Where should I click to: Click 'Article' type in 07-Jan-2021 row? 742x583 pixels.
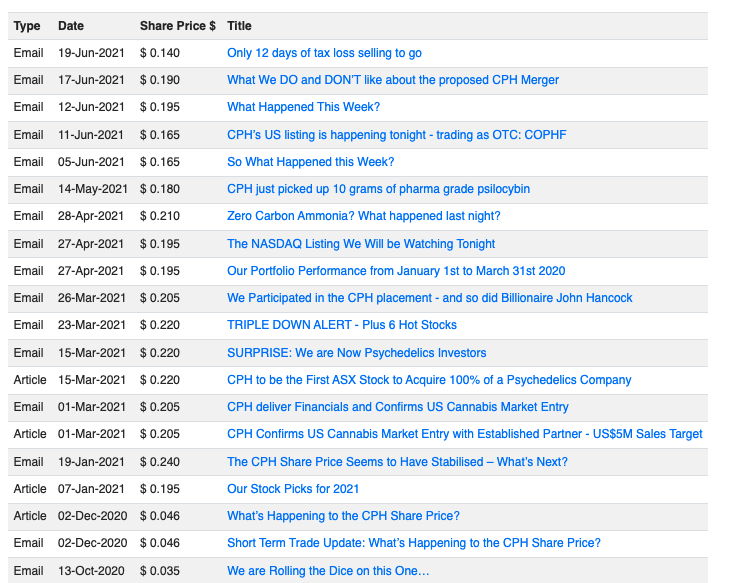[x=30, y=488]
